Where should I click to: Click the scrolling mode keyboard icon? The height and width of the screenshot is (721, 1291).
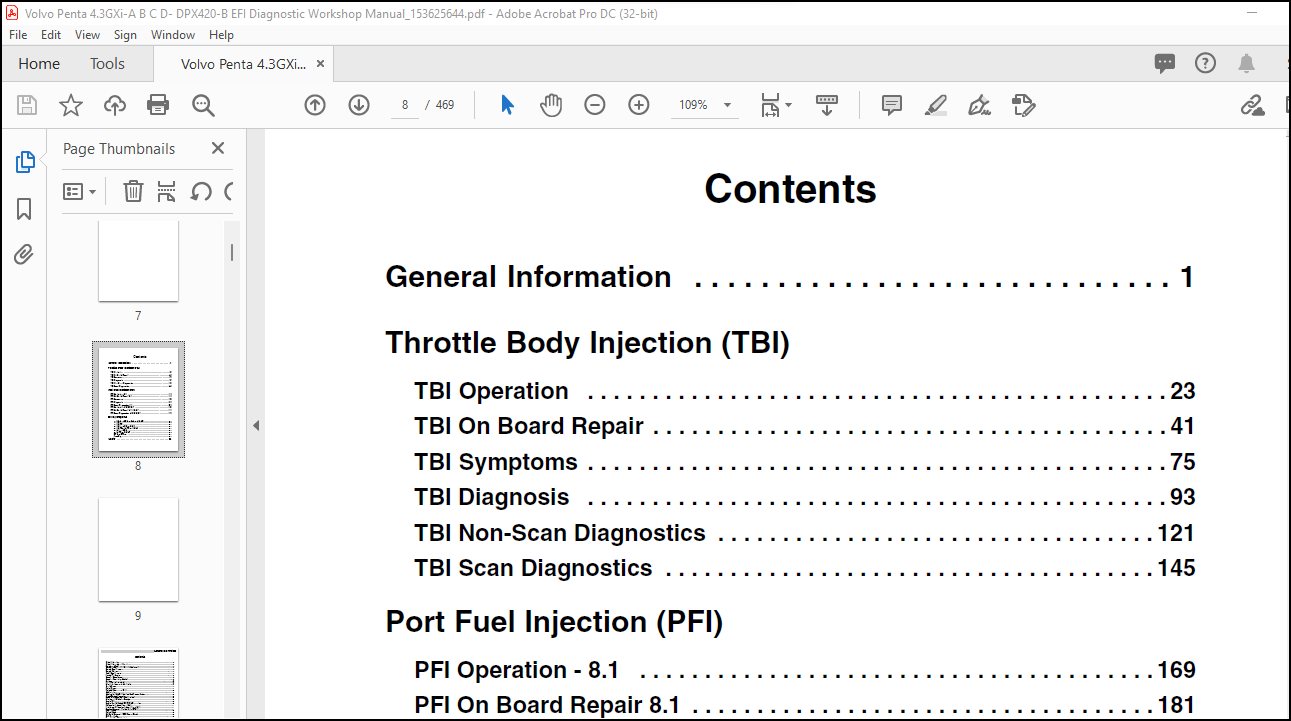click(827, 105)
